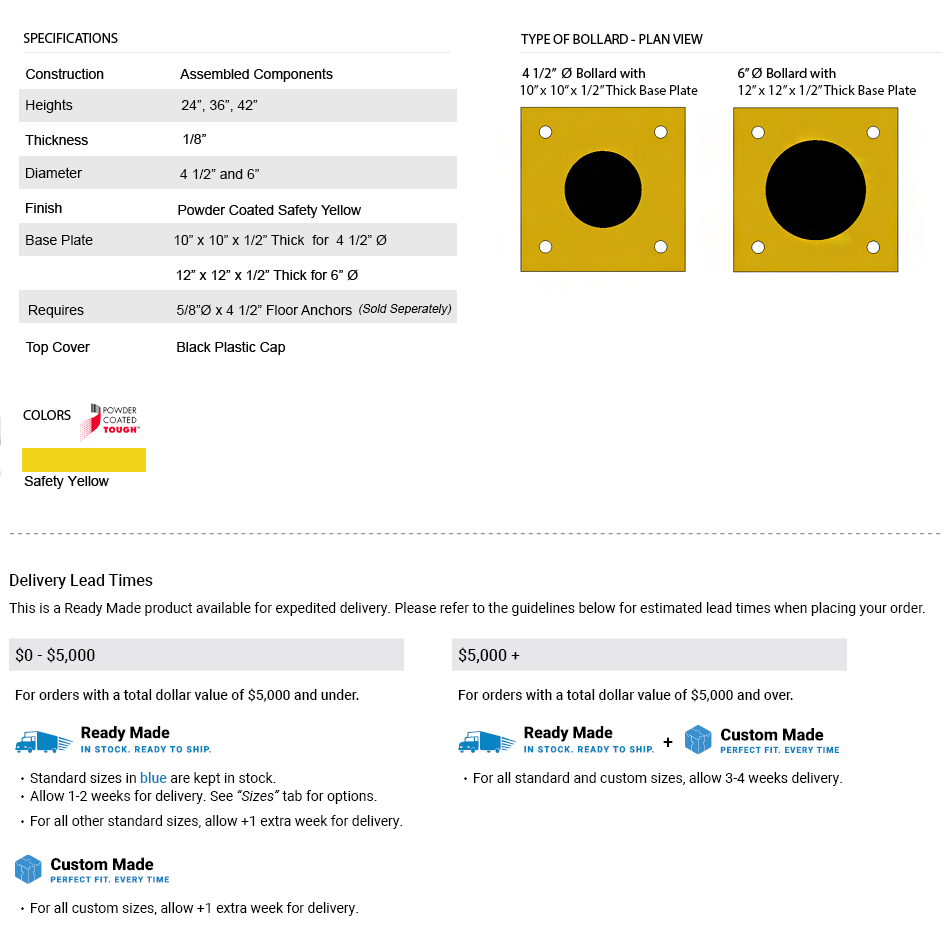Click the Custom Made cube icon beside Ready Made
950x943 pixels.
click(x=698, y=740)
